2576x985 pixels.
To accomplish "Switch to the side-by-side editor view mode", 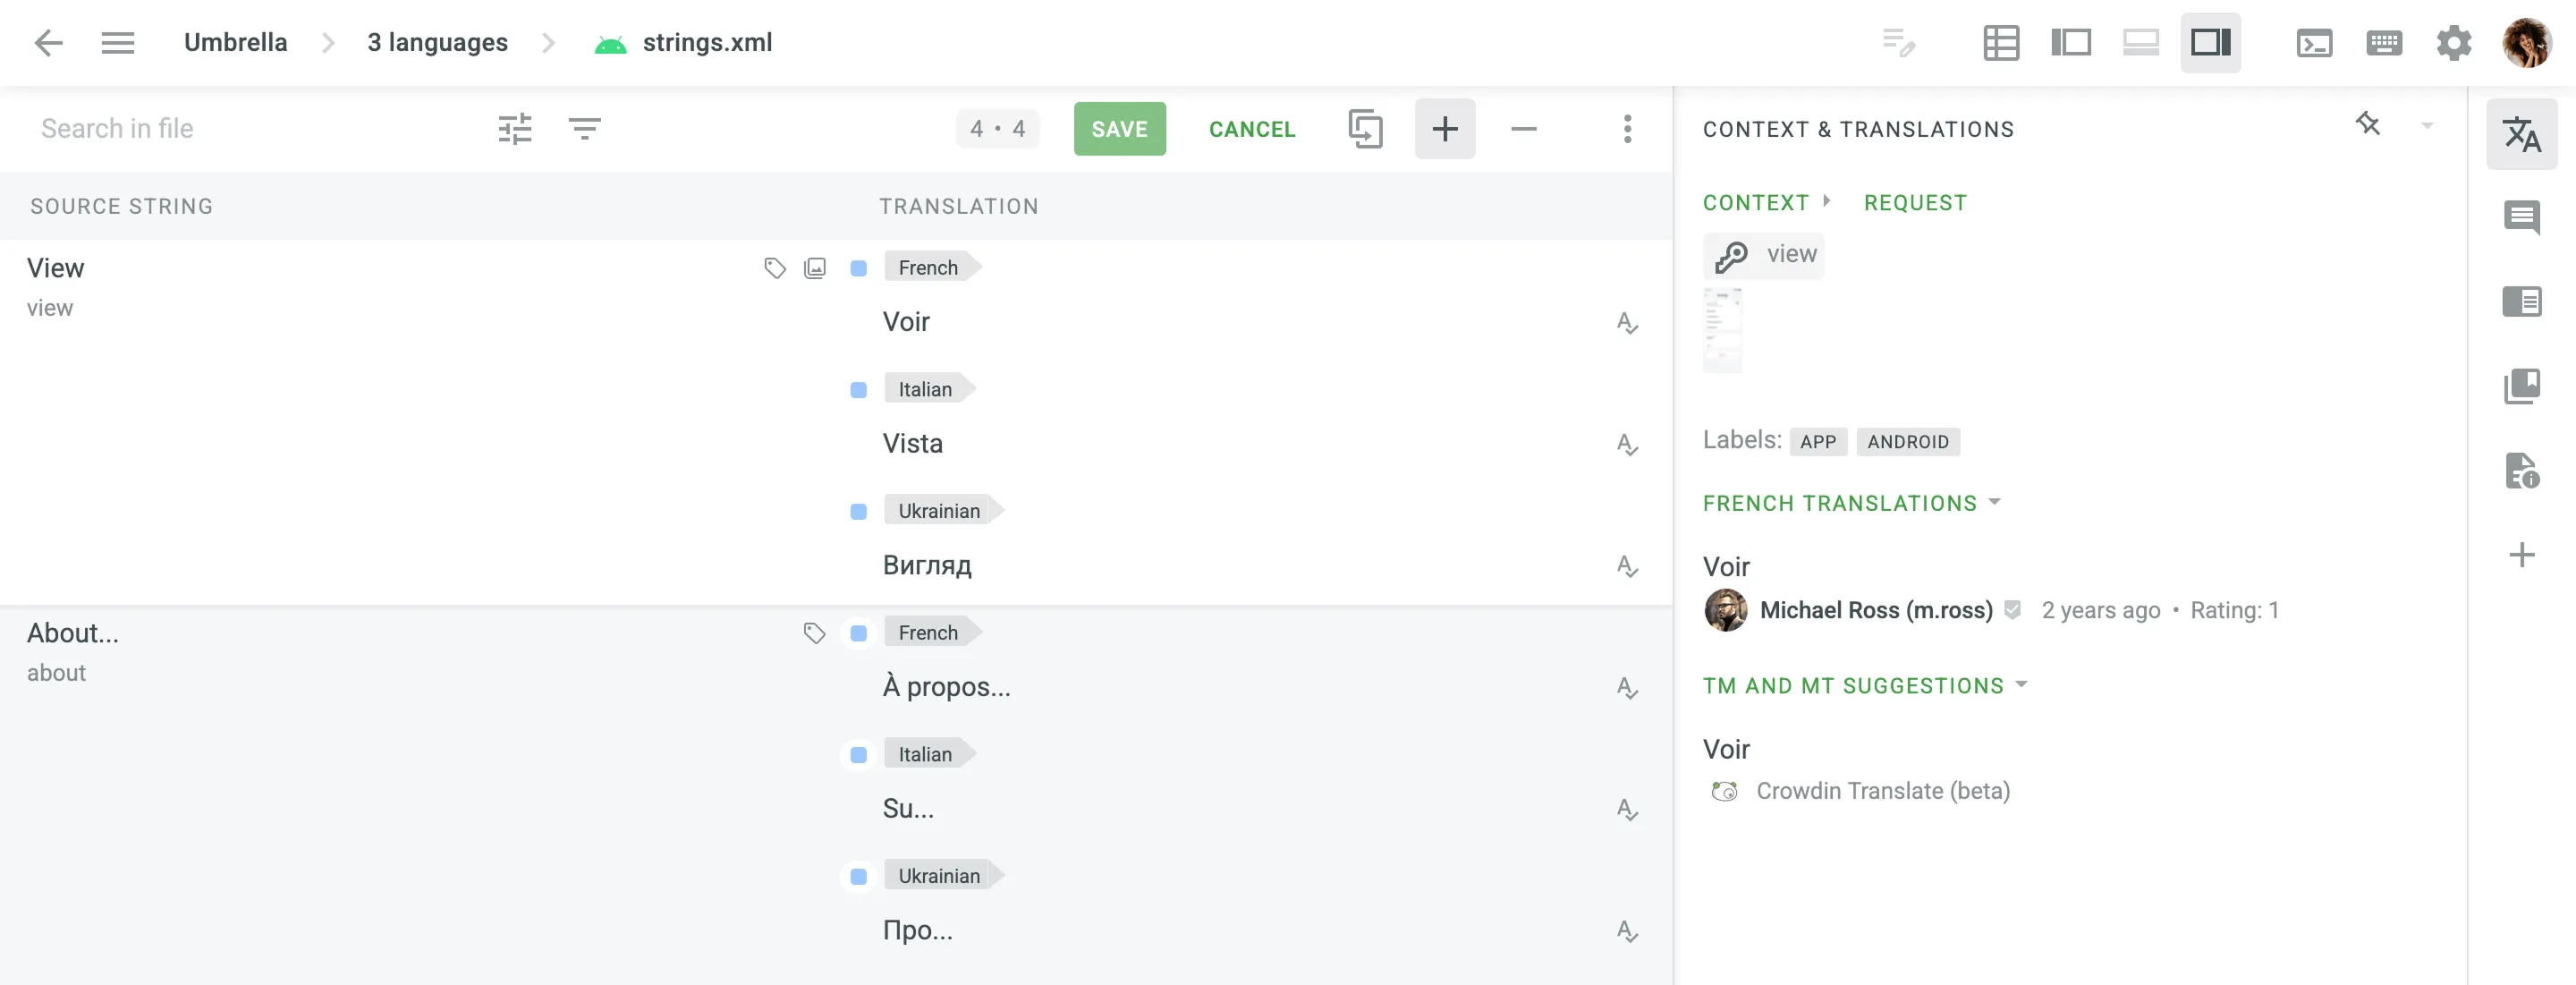I will point(2071,42).
